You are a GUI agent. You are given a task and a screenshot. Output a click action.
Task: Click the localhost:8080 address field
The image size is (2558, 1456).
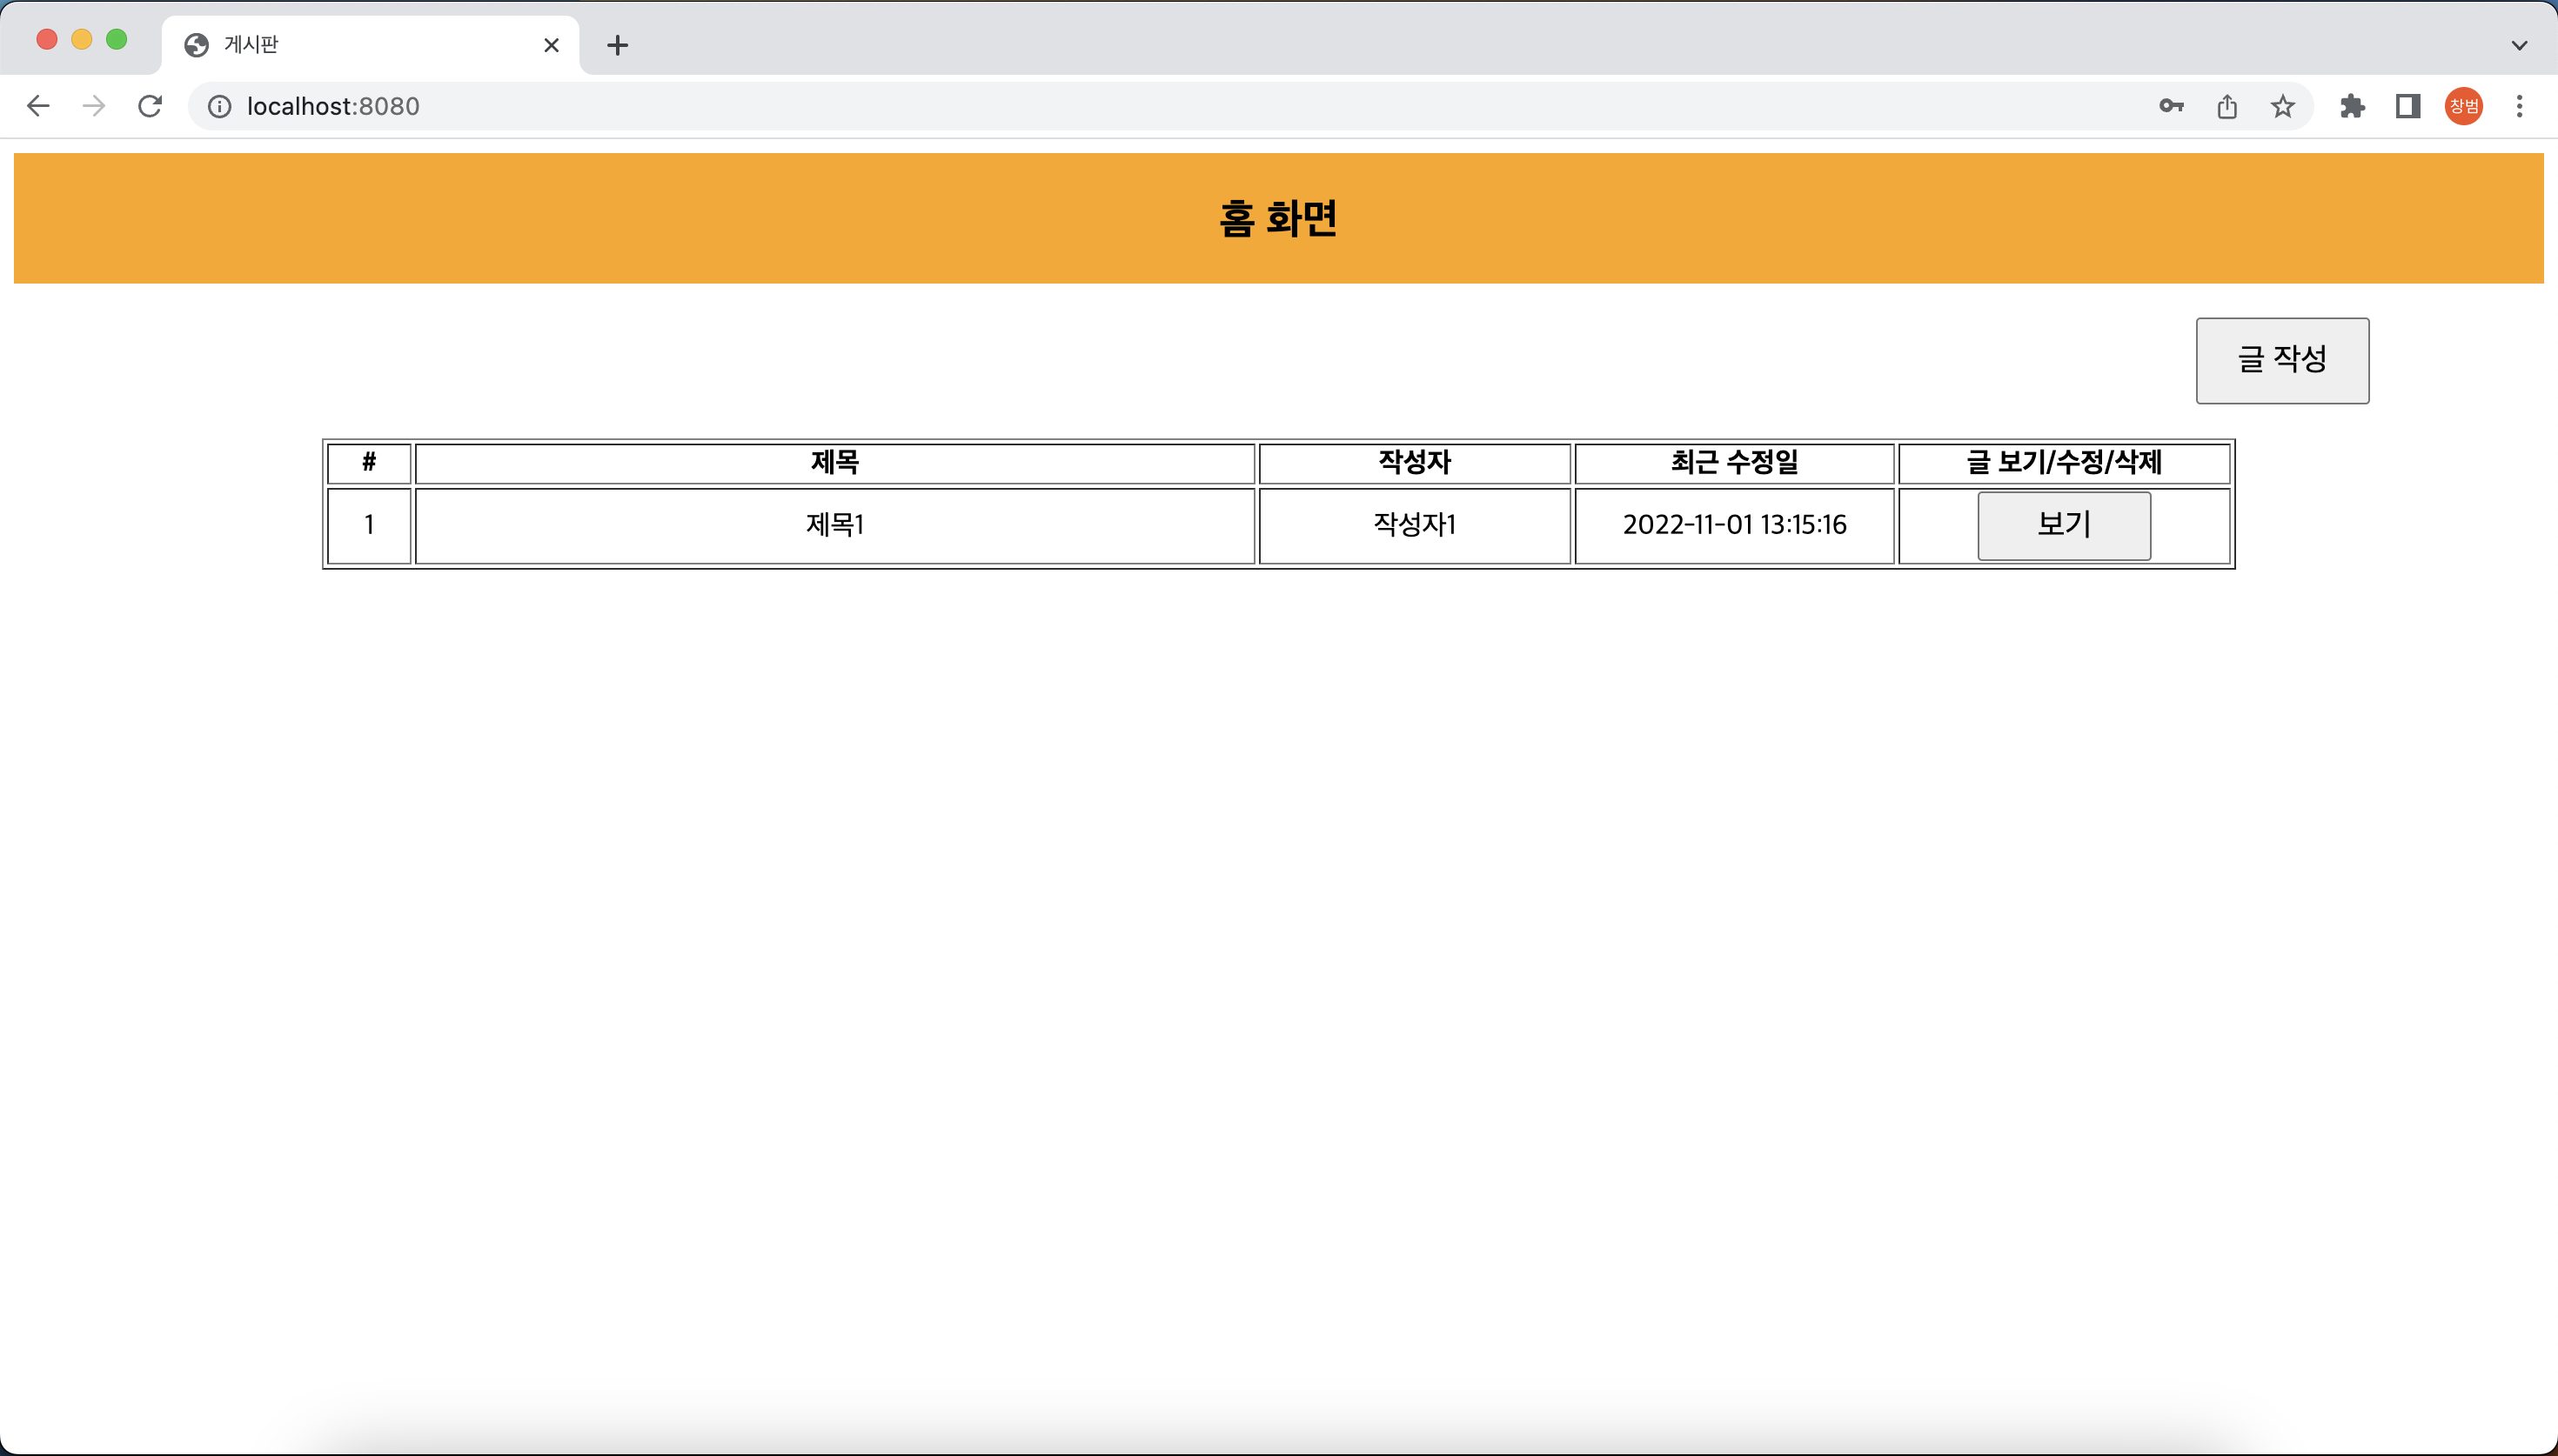[1100, 106]
